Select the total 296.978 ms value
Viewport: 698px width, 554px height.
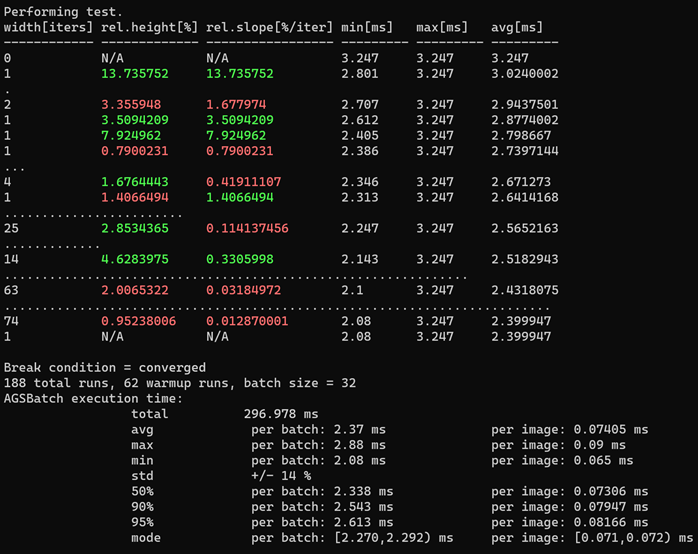(281, 413)
